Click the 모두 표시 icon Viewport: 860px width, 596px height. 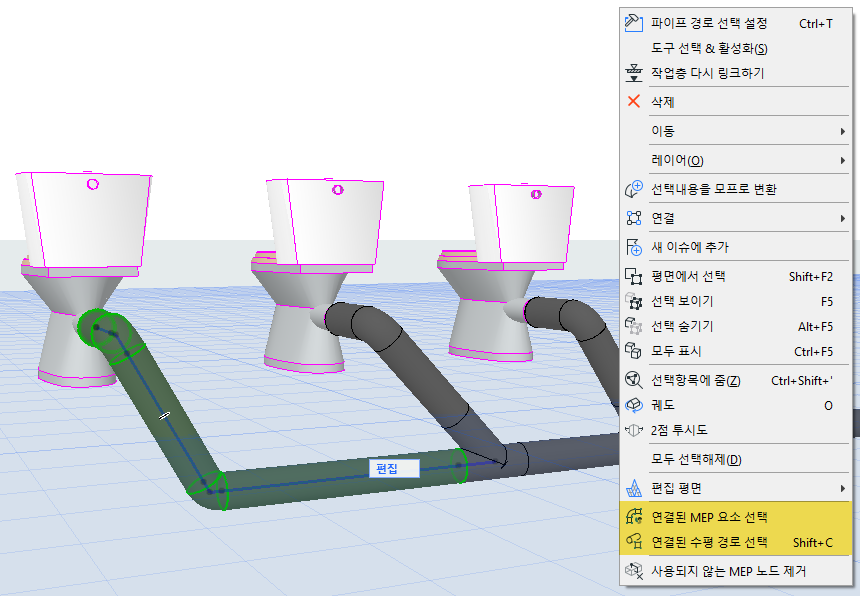coord(633,351)
